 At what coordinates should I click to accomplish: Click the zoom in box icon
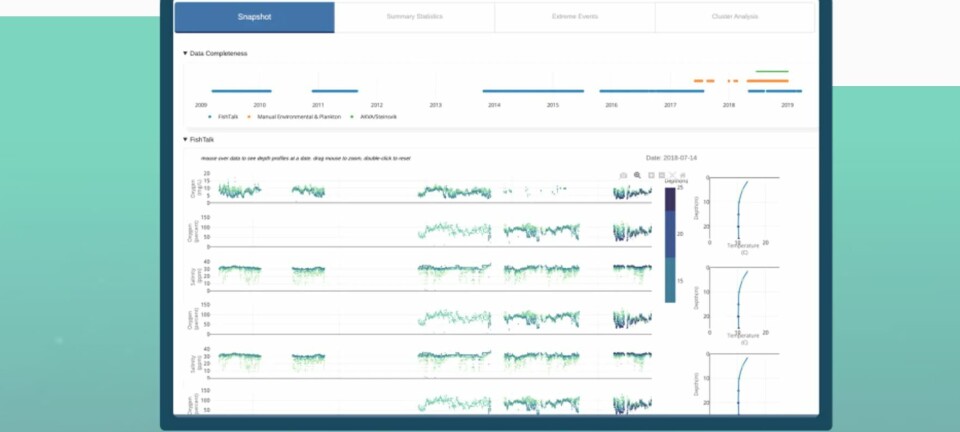point(650,175)
